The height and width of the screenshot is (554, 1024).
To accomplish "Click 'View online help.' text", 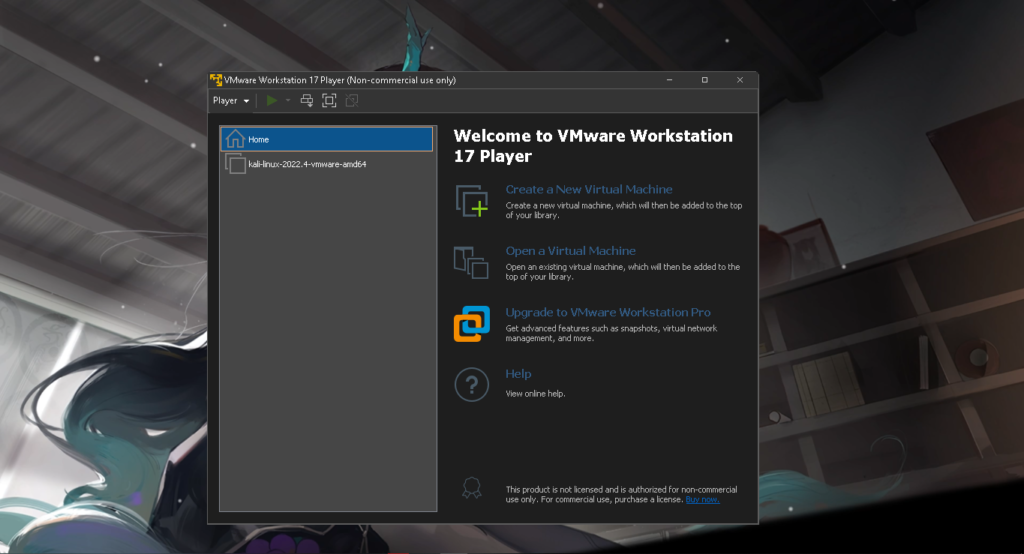I will [x=536, y=394].
